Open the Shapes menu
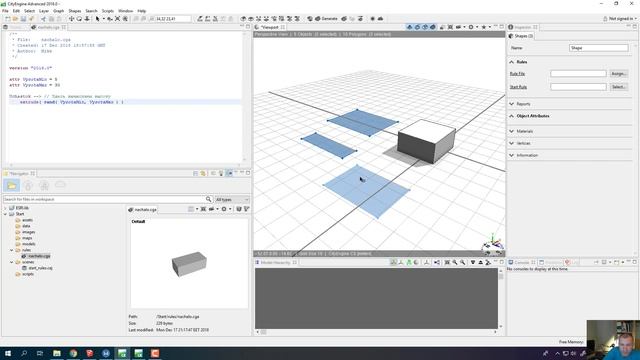640x360 pixels. pyautogui.click(x=75, y=11)
